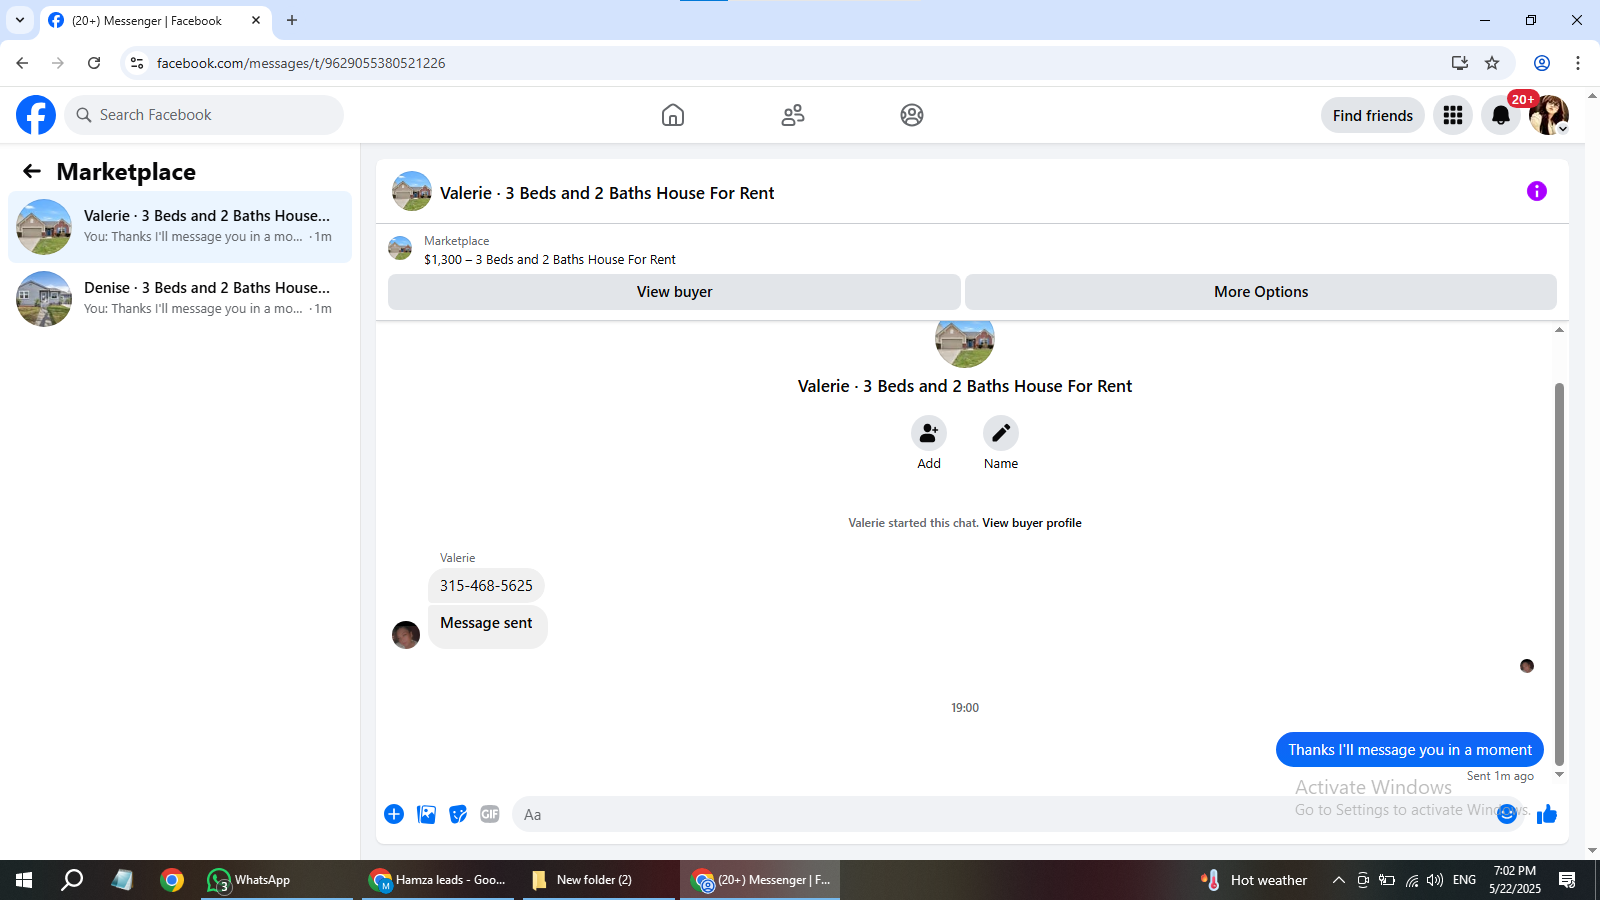Close the Messenger | Facebook tab
Image resolution: width=1600 pixels, height=900 pixels.
256,20
